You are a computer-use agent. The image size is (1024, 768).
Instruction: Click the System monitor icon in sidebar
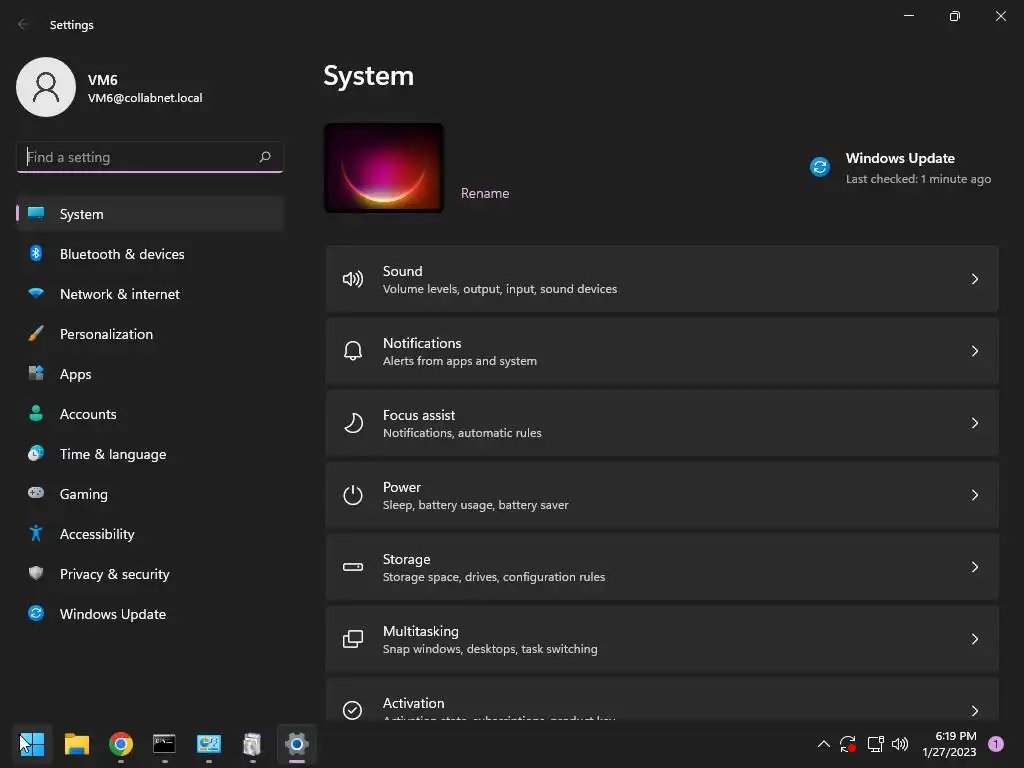click(x=36, y=214)
